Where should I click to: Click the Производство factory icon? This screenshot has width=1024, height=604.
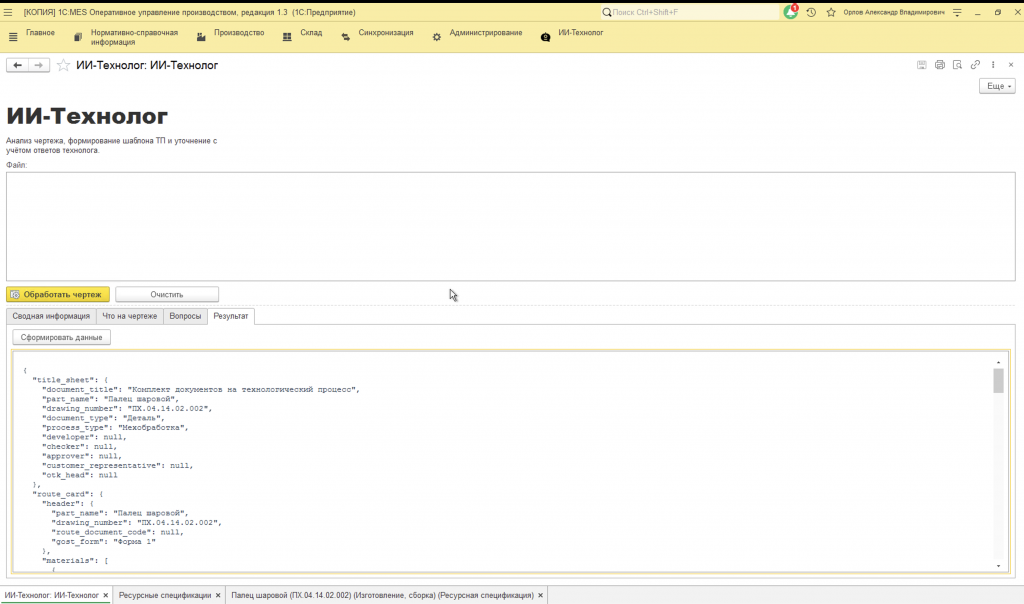(201, 37)
